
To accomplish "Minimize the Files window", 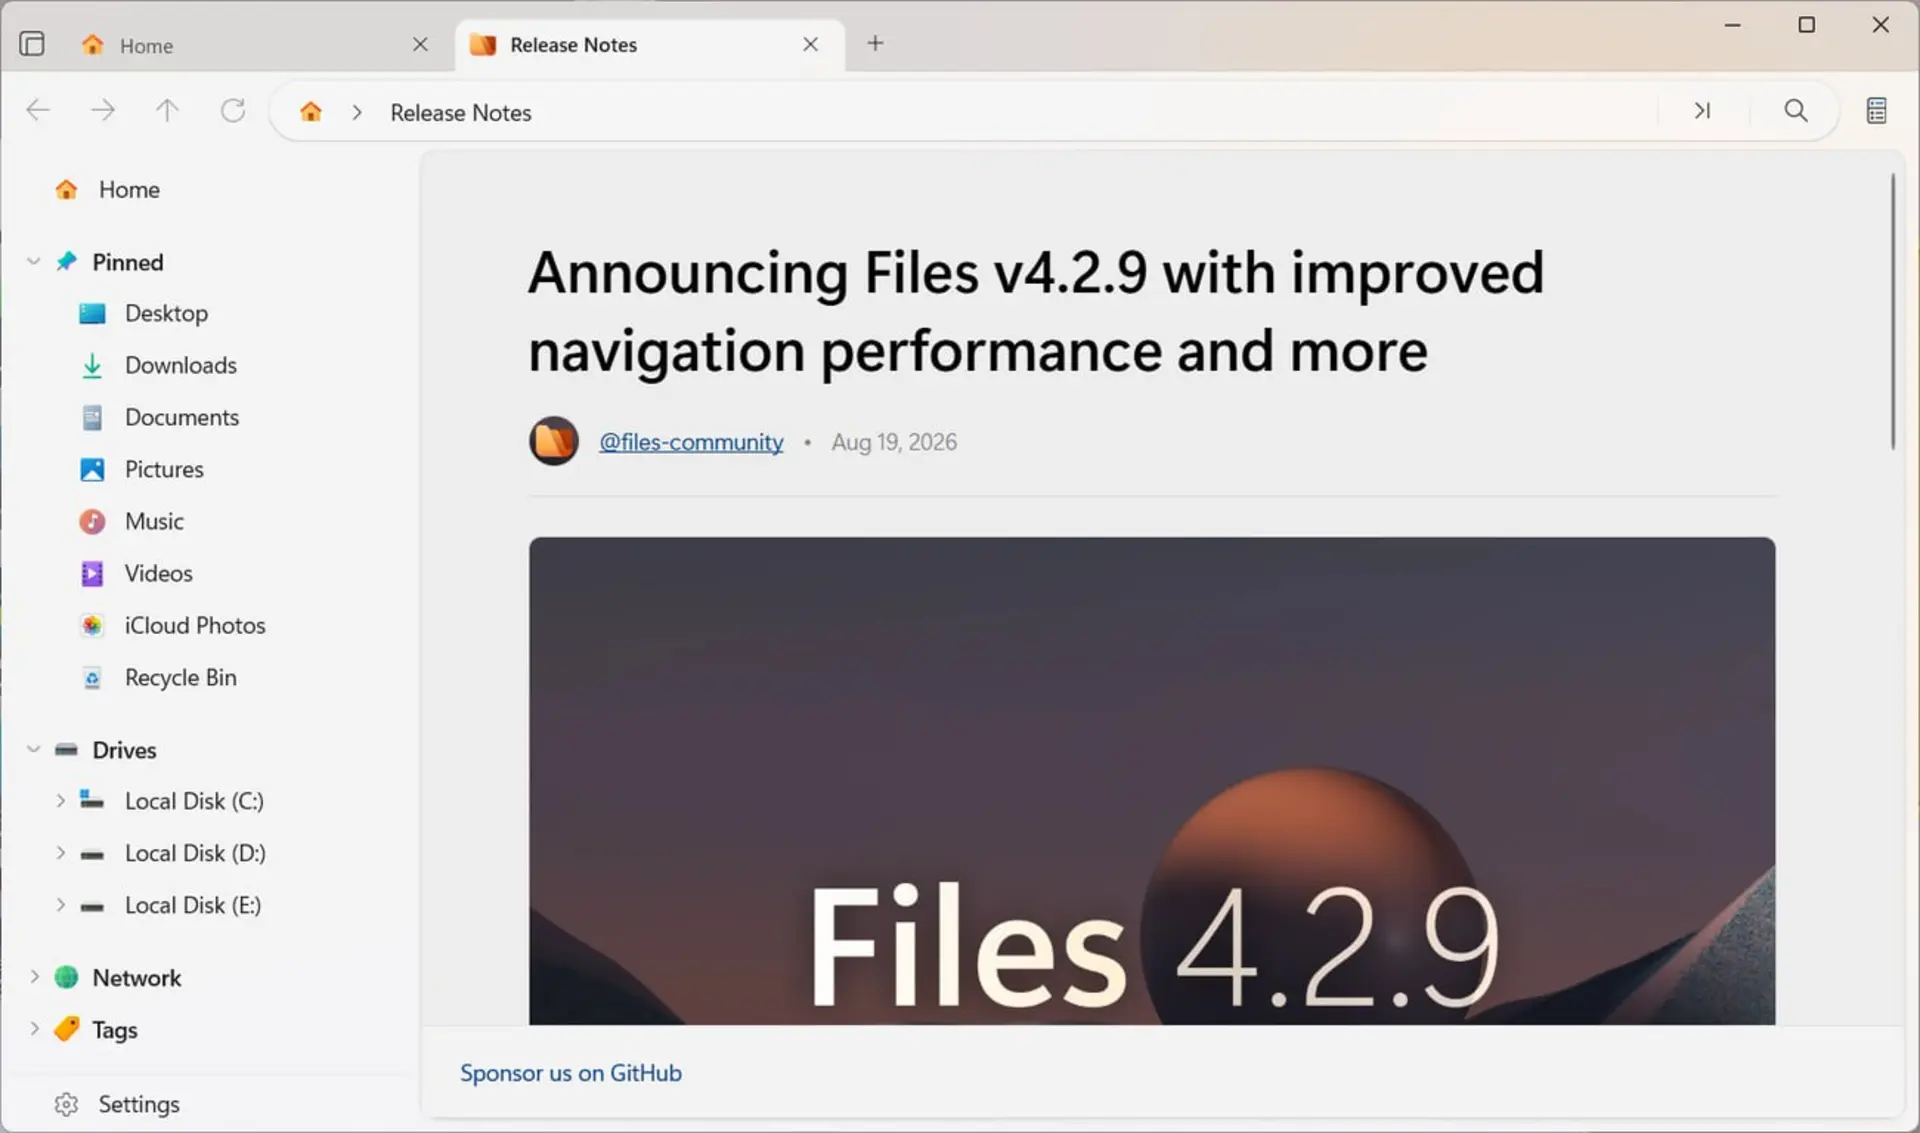I will pos(1733,25).
